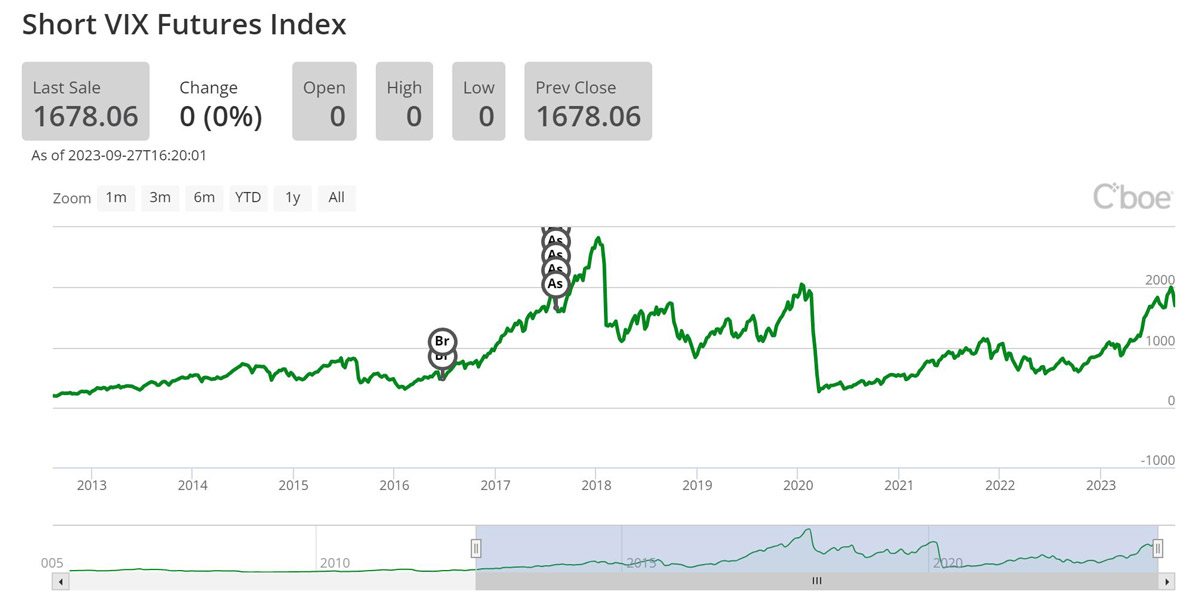Switch to the All zoom tab

point(337,197)
